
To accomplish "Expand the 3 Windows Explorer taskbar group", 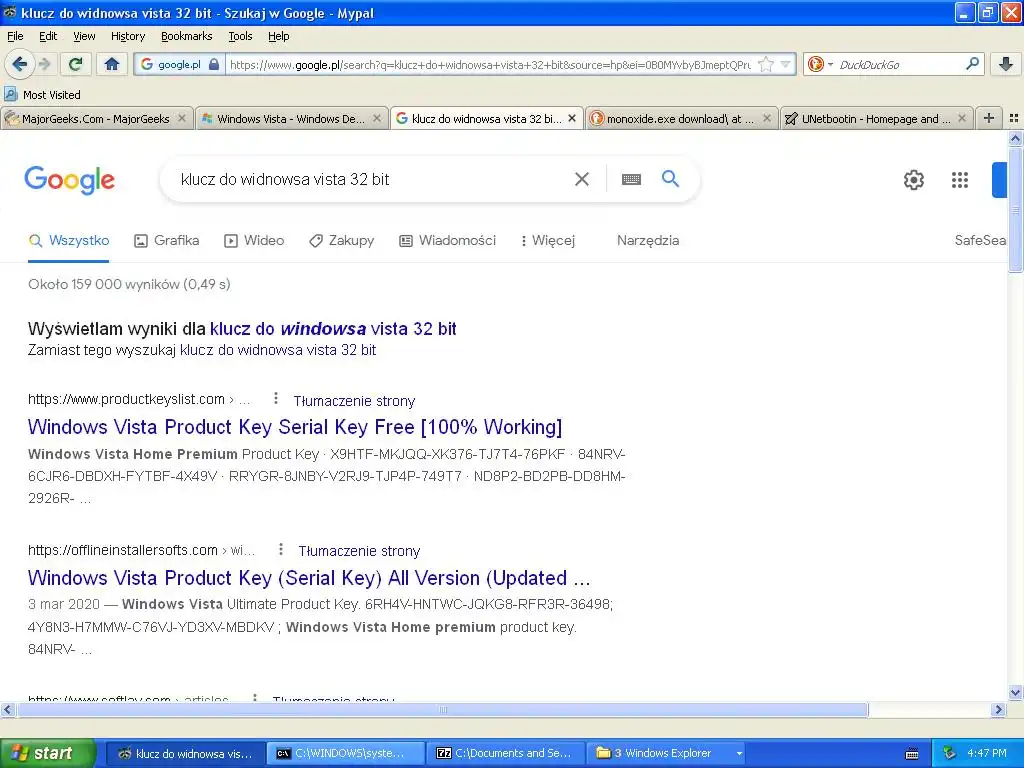I will pos(667,753).
